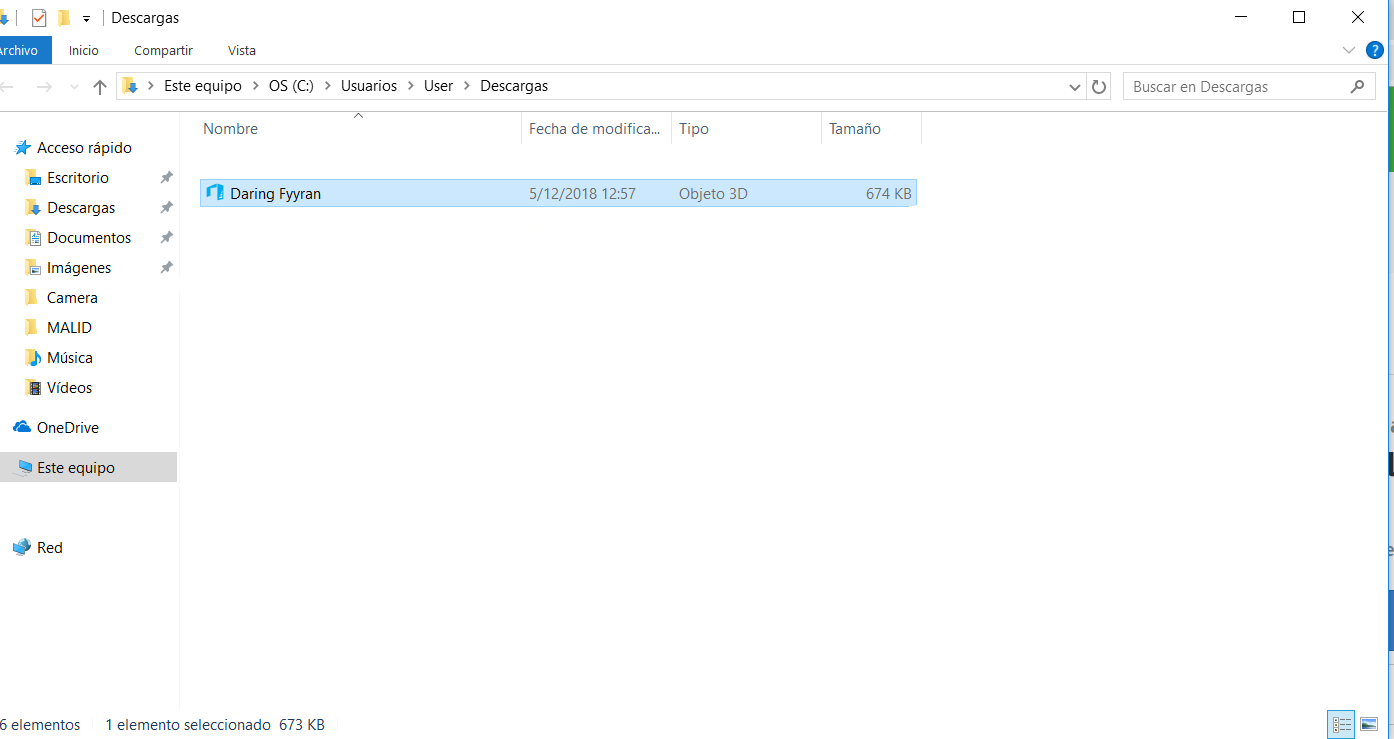Unpin Escritorio using its pin icon
Image resolution: width=1394 pixels, height=739 pixels.
(x=166, y=178)
